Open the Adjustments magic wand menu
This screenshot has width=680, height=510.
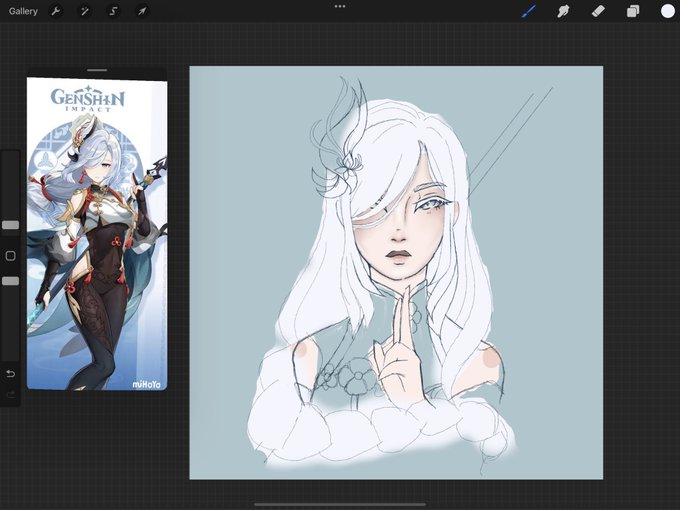click(85, 11)
